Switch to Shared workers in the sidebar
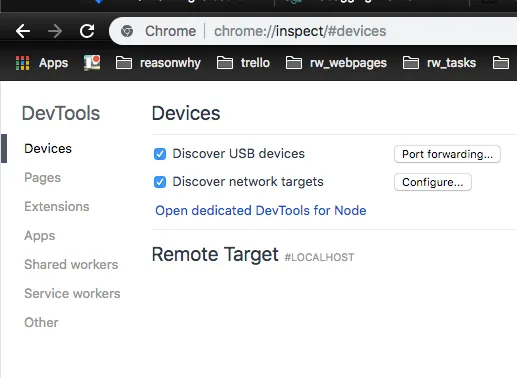The width and height of the screenshot is (517, 378). (71, 264)
